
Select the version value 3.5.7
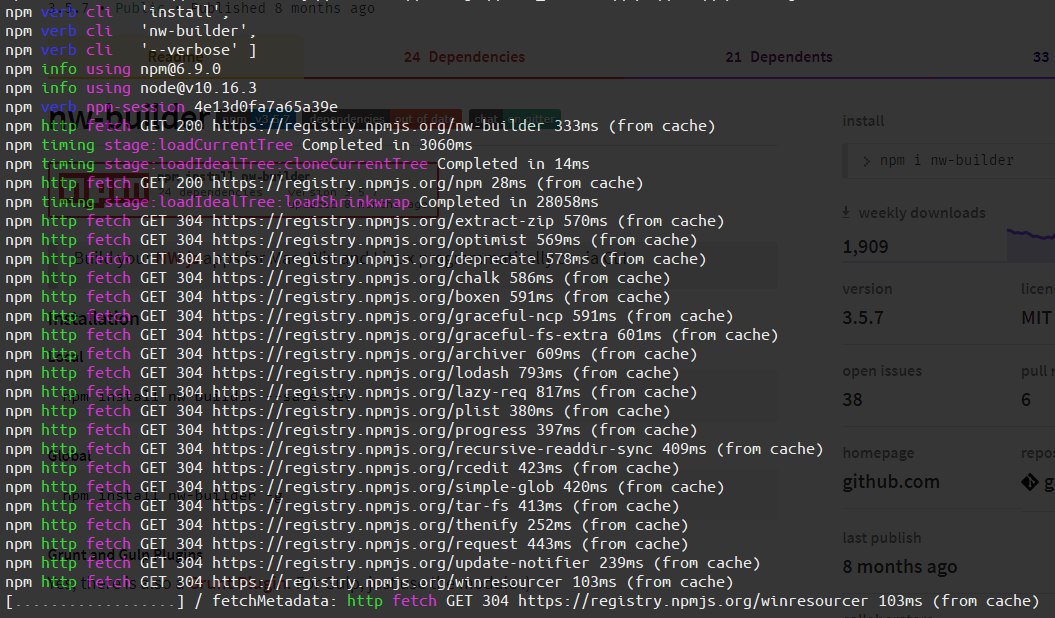point(863,317)
